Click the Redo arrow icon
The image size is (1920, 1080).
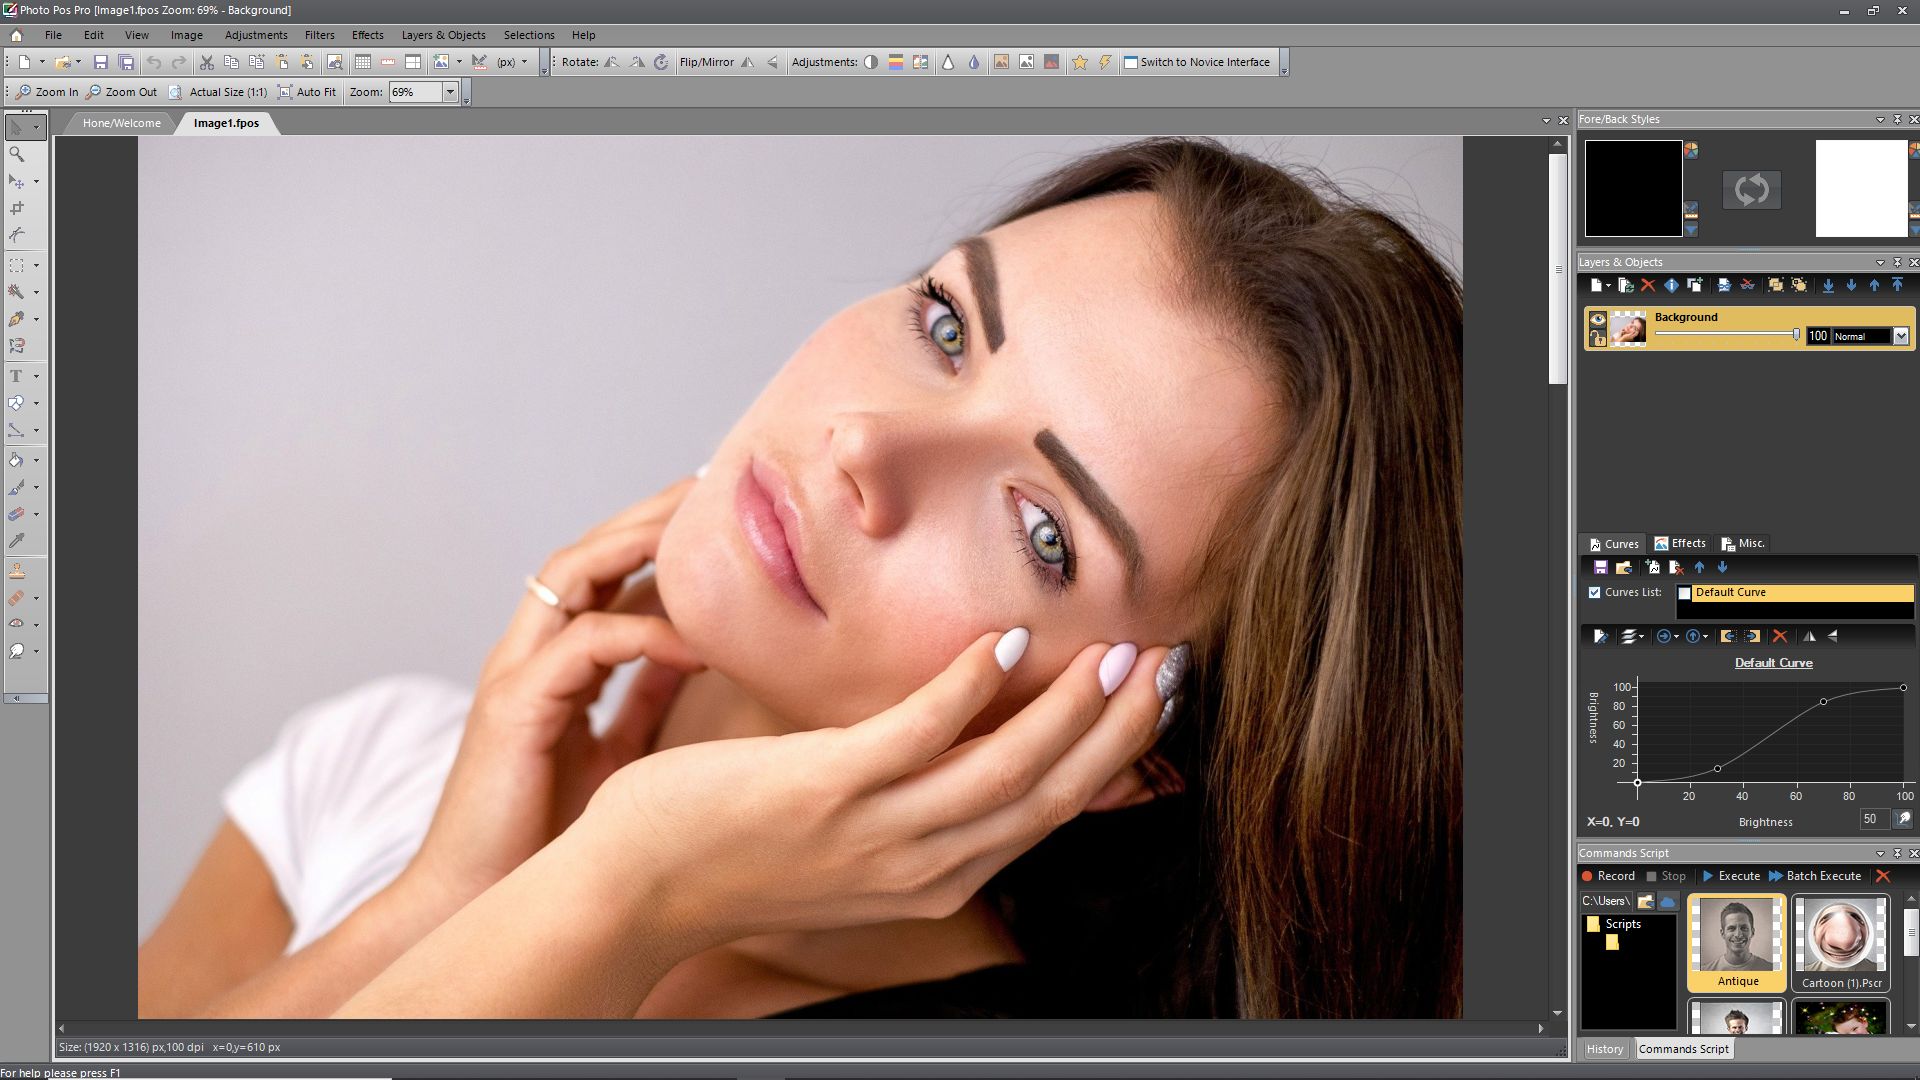[179, 62]
